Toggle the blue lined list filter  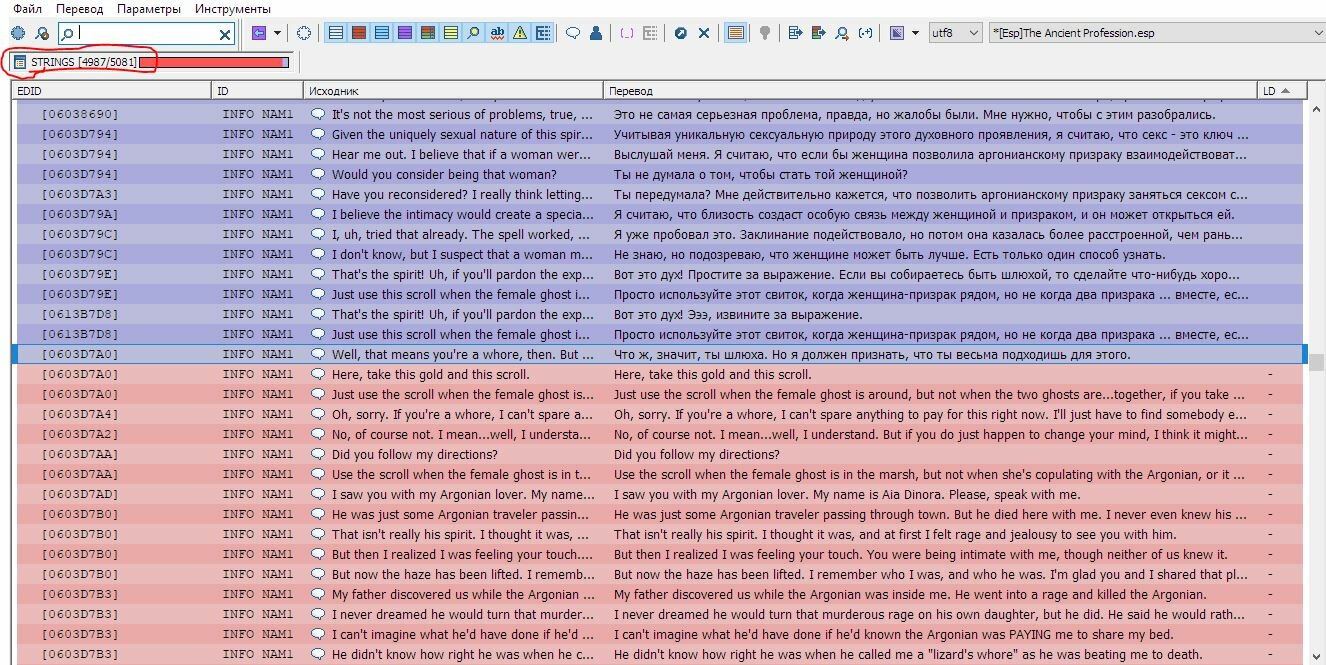pyautogui.click(x=382, y=33)
